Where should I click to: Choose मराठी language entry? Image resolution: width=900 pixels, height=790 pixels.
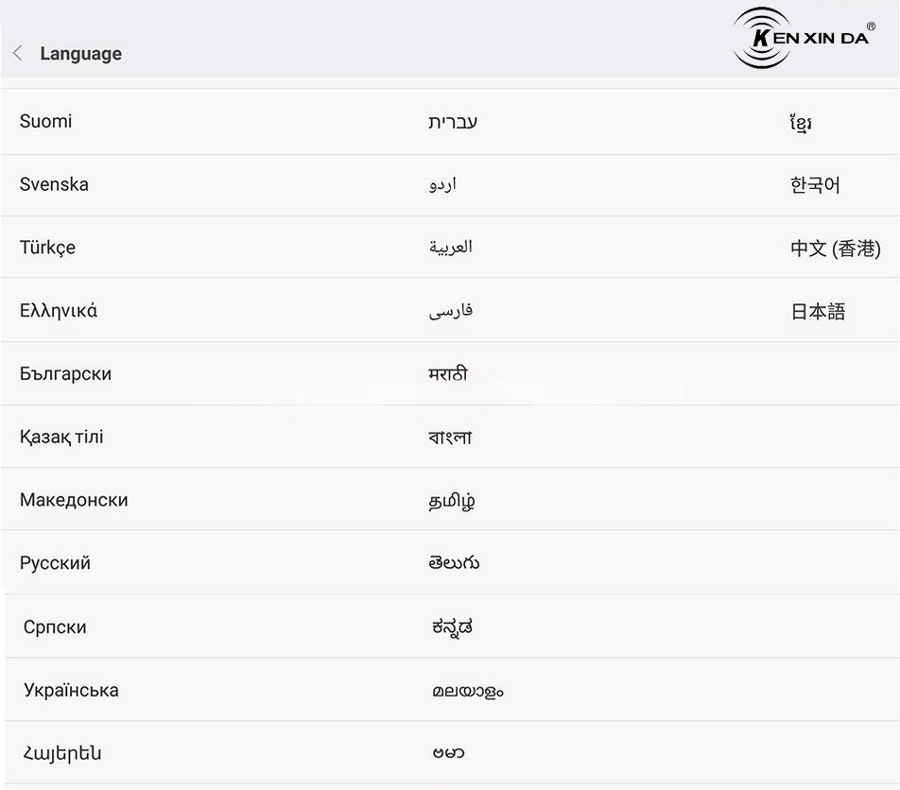click(x=448, y=374)
